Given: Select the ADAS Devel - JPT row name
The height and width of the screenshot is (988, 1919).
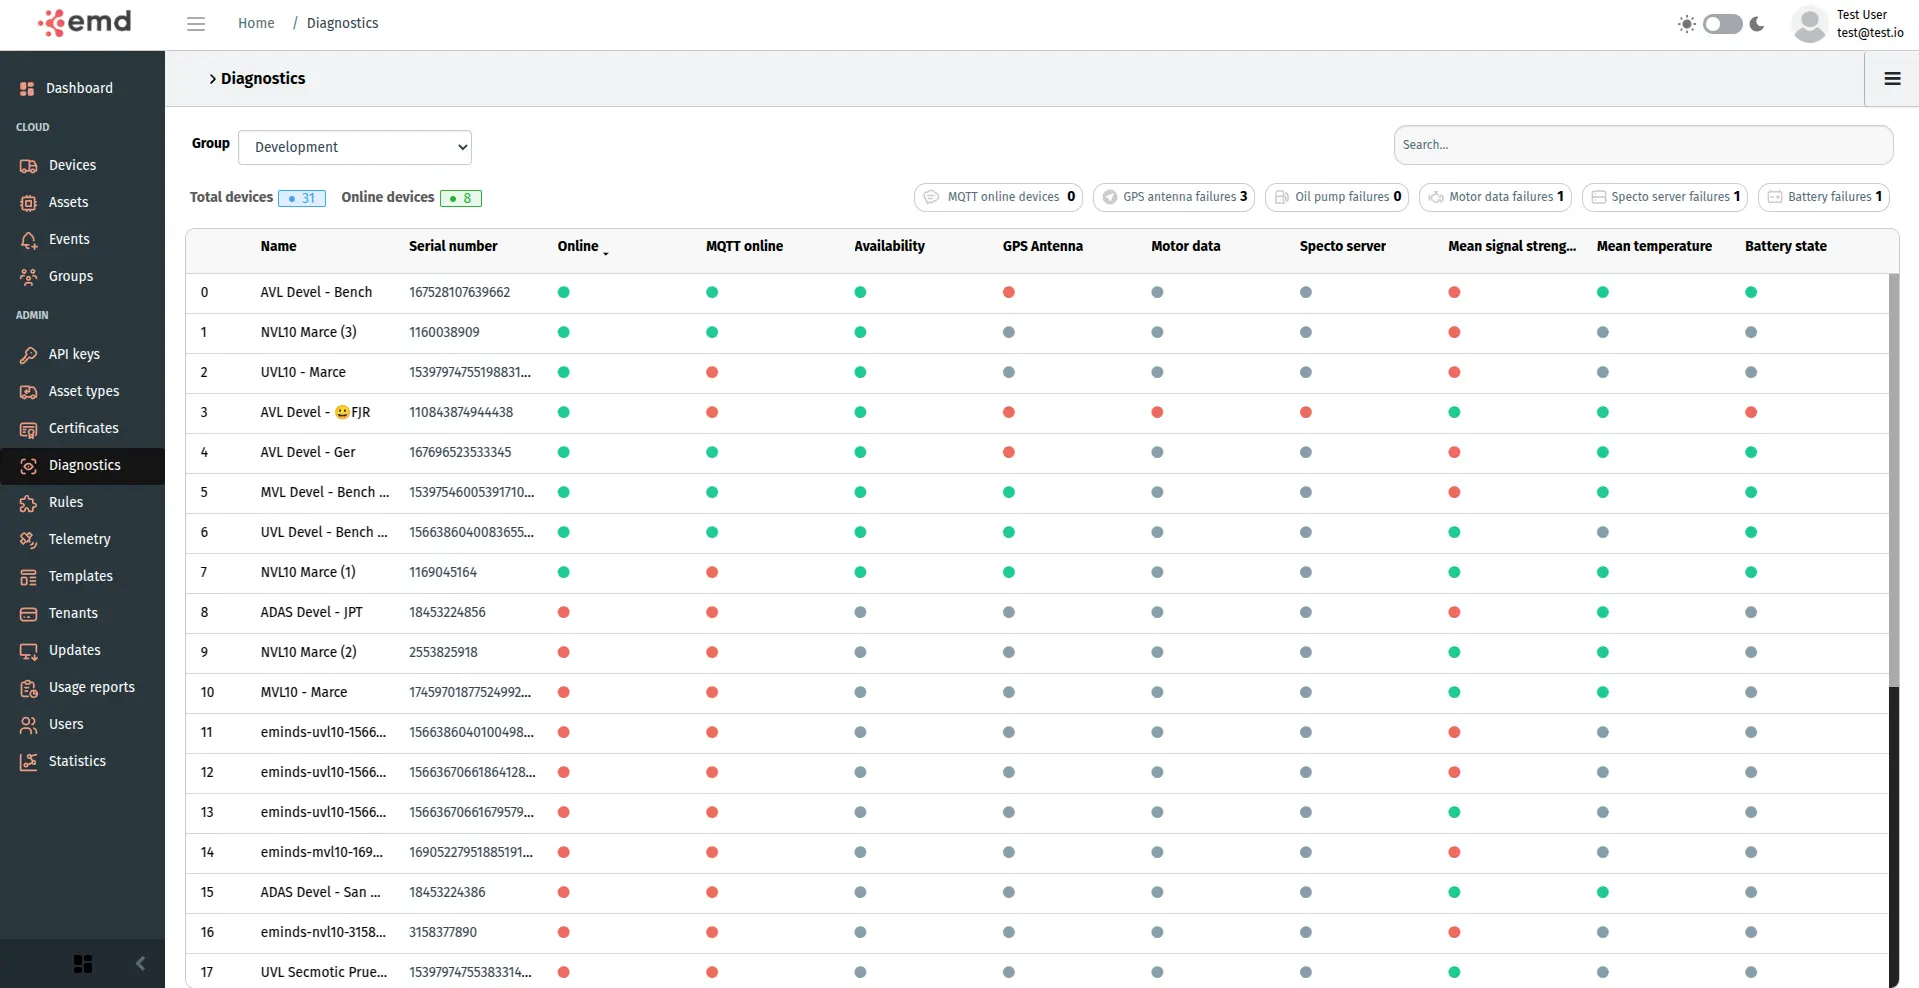Looking at the screenshot, I should 311,613.
